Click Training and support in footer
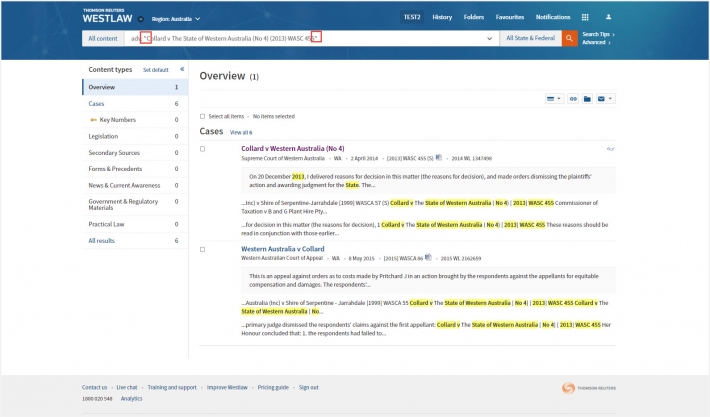Image resolution: width=710 pixels, height=417 pixels. pyautogui.click(x=172, y=388)
